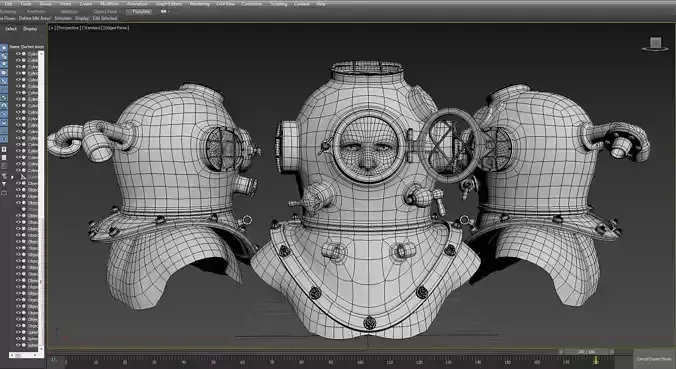Click Display All icon in scene explorer
The image size is (676, 369).
(x=4, y=149)
